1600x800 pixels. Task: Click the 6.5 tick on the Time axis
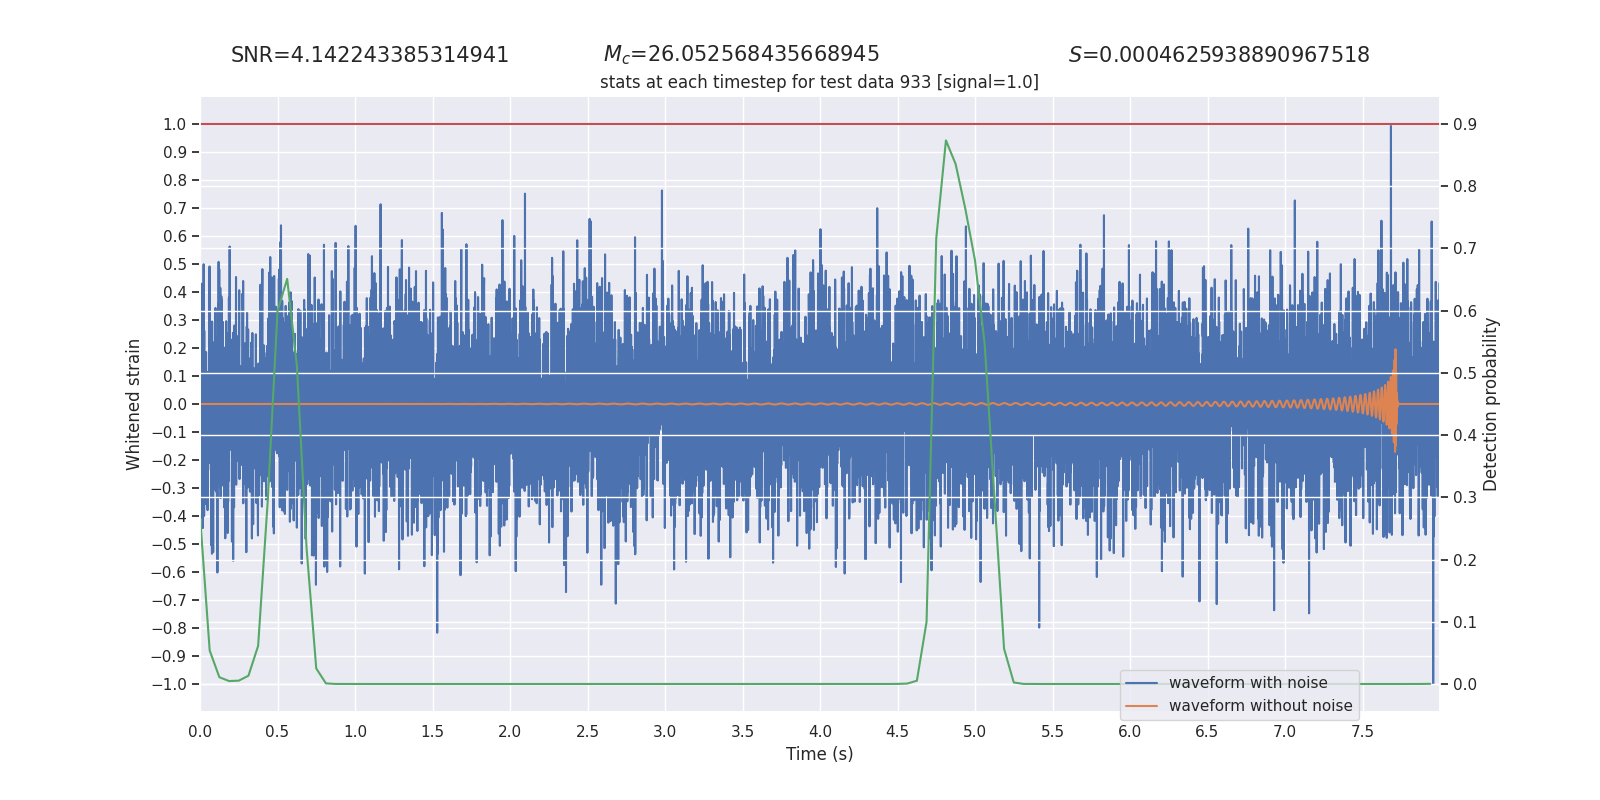pos(1207,731)
